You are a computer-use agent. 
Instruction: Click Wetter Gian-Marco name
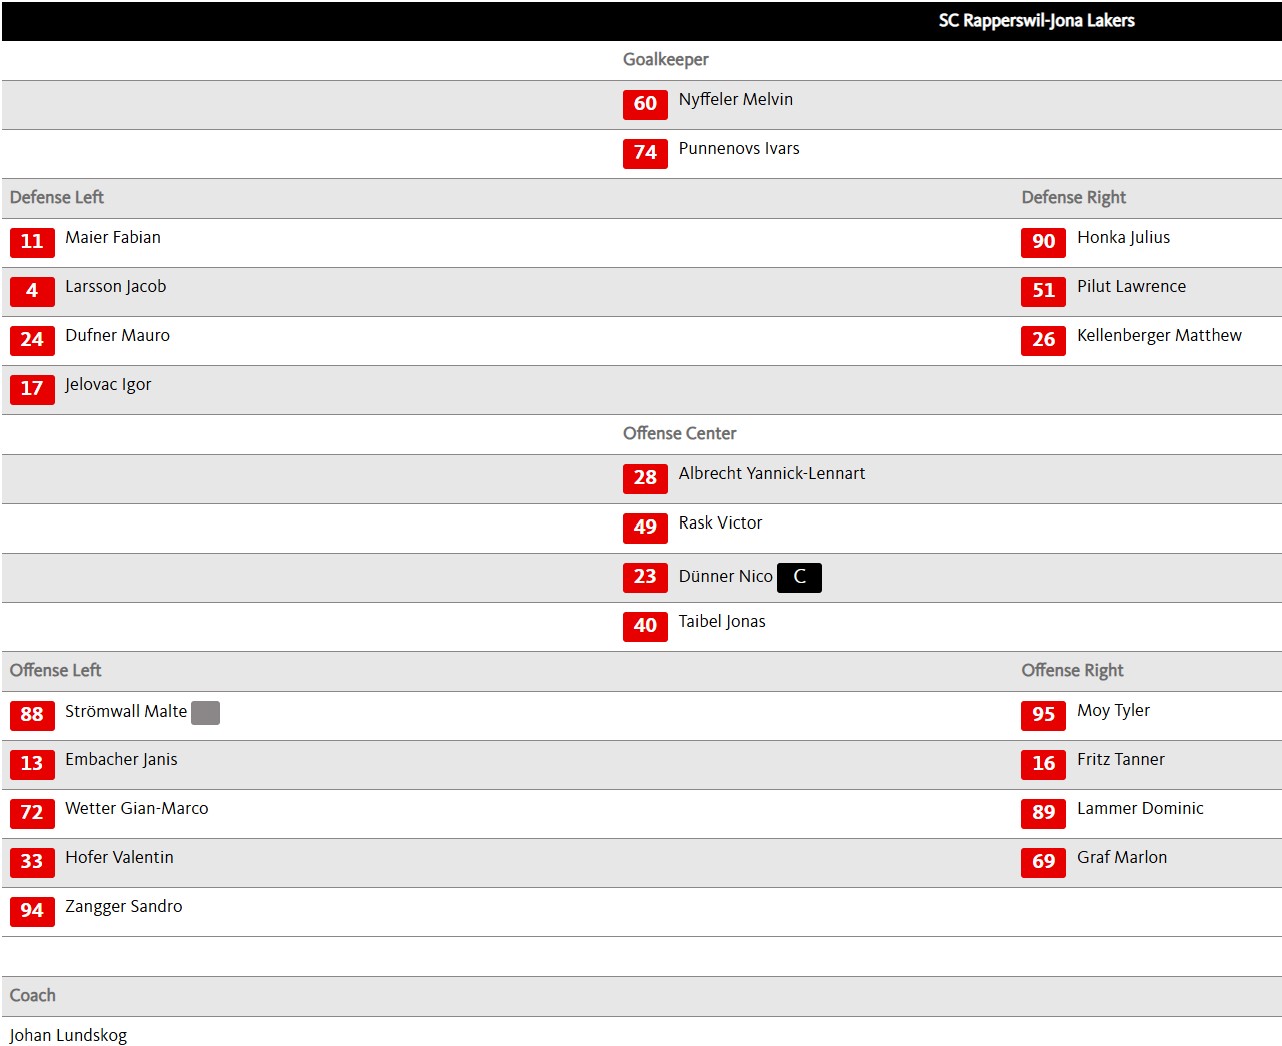(137, 808)
